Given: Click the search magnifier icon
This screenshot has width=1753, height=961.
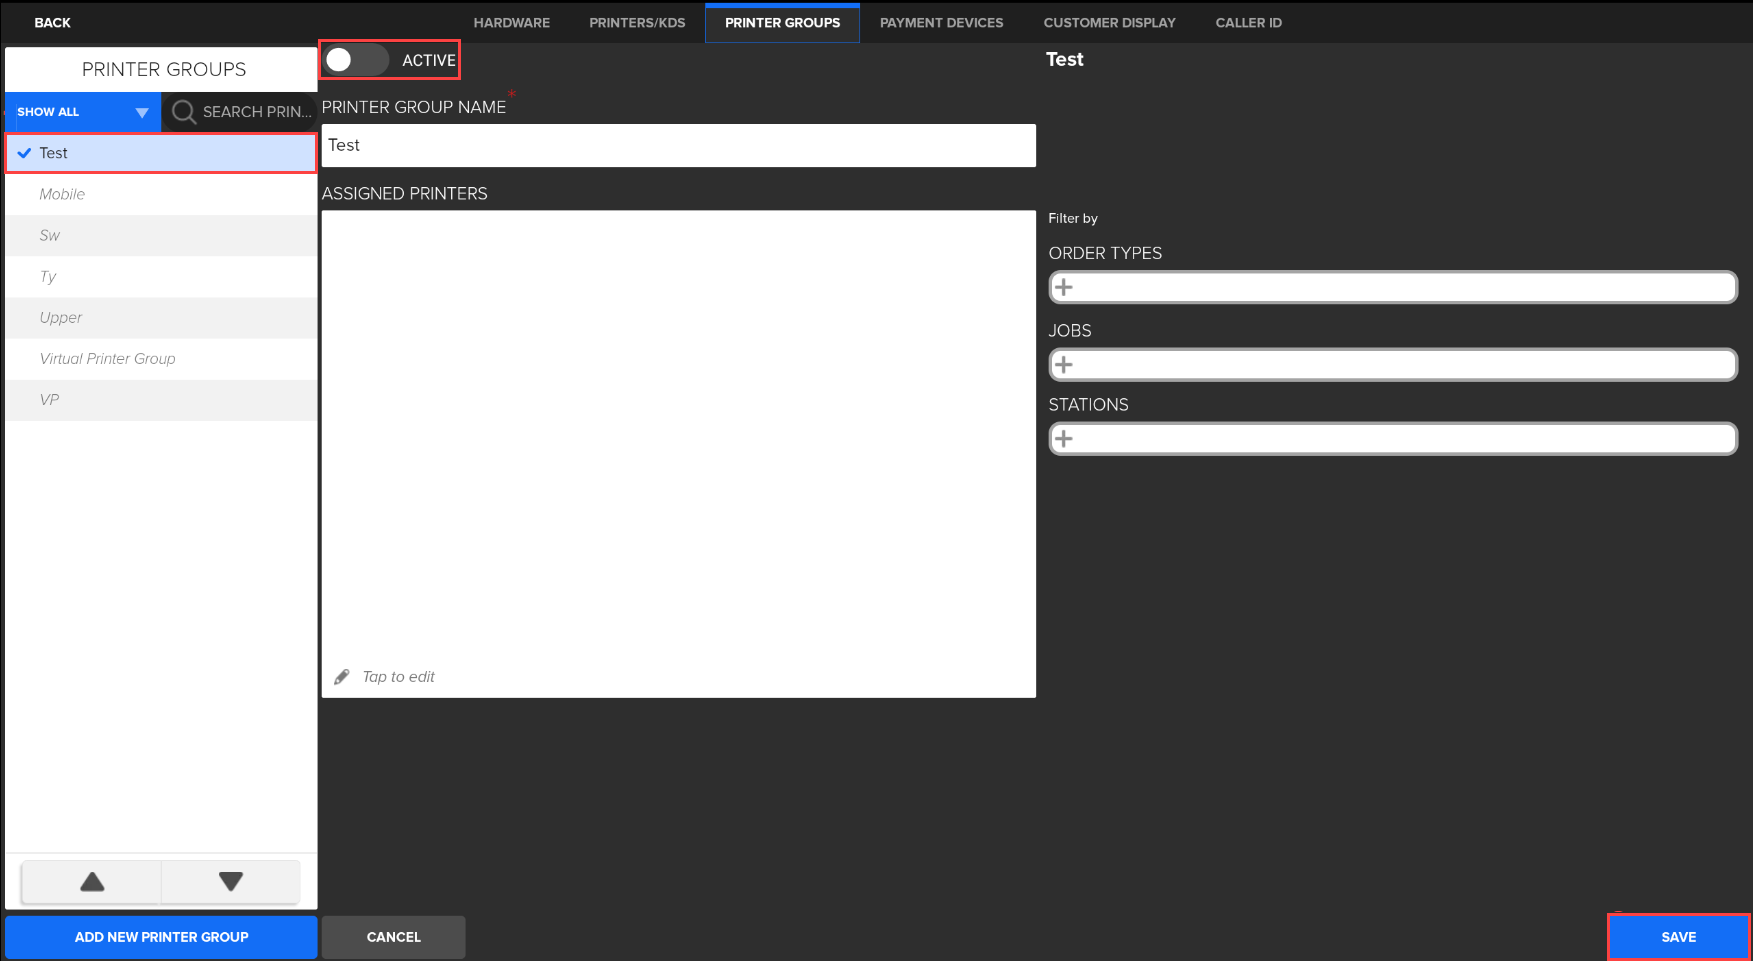Looking at the screenshot, I should 183,112.
